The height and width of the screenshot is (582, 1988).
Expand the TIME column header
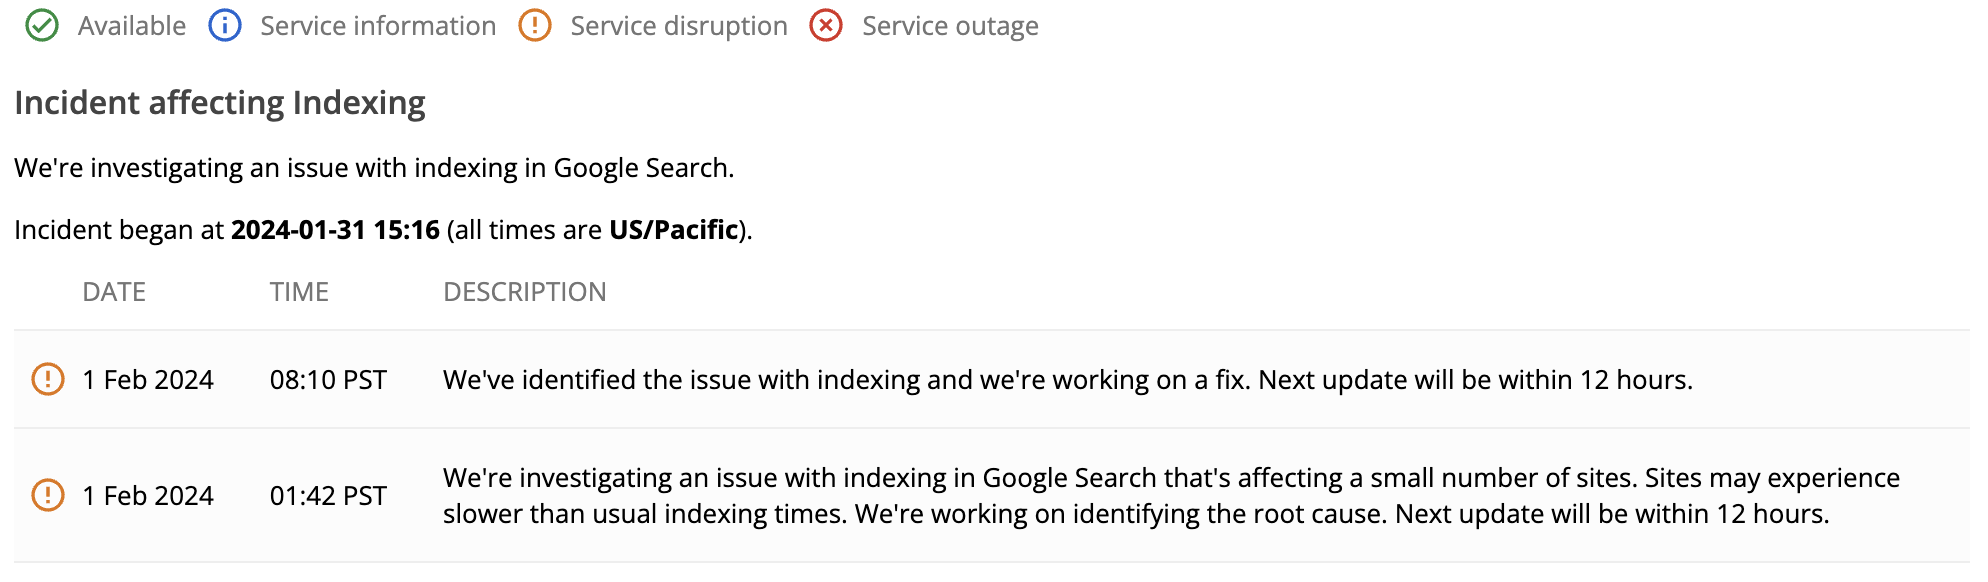(299, 291)
